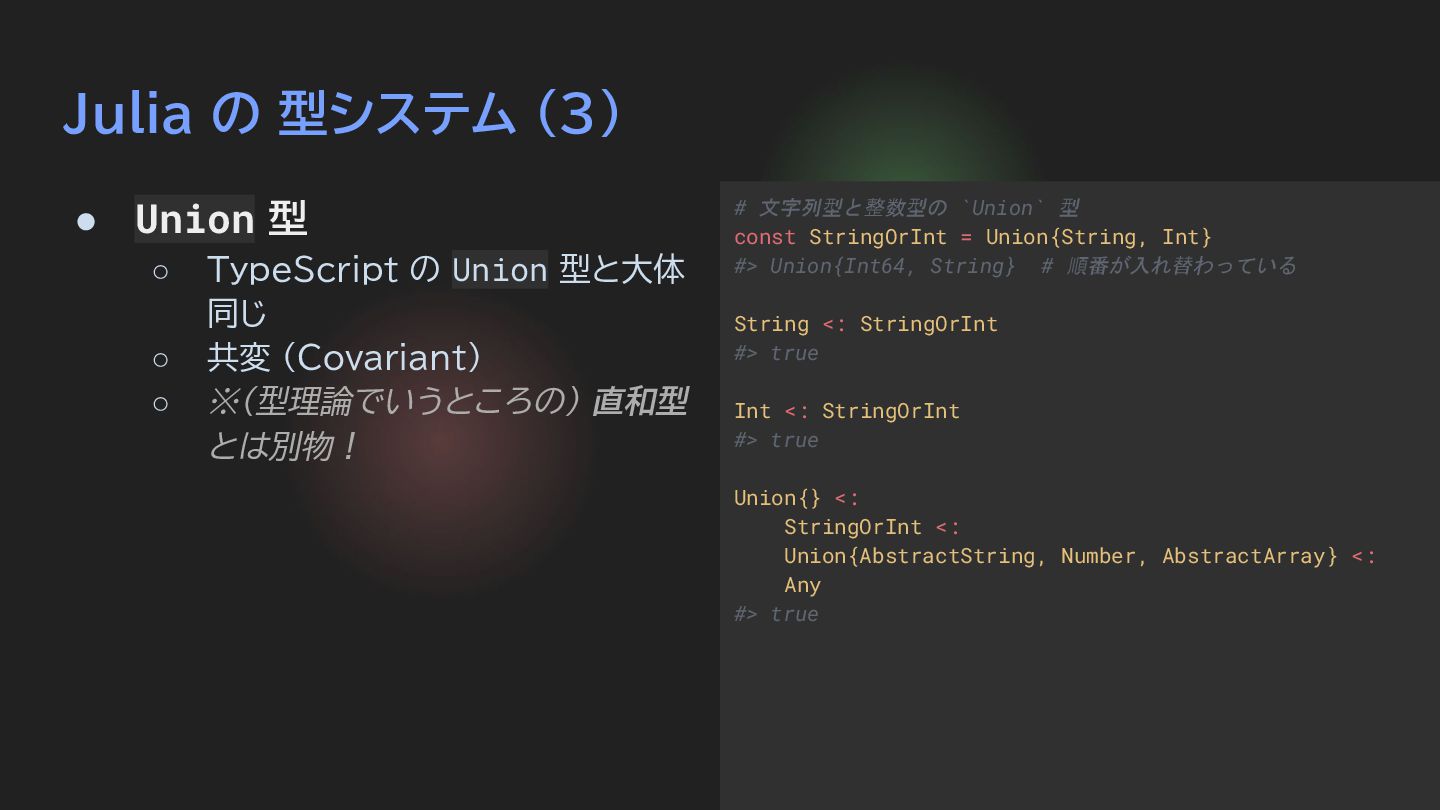Viewport: 1440px width, 810px height.
Task: Click the code word 'Any'
Action: 803,585
